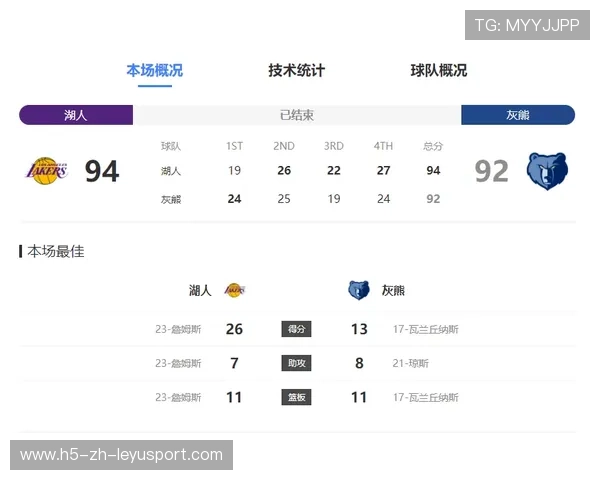600x480 pixels.
Task: Click the 湖人 row label in score table
Action: [x=171, y=171]
